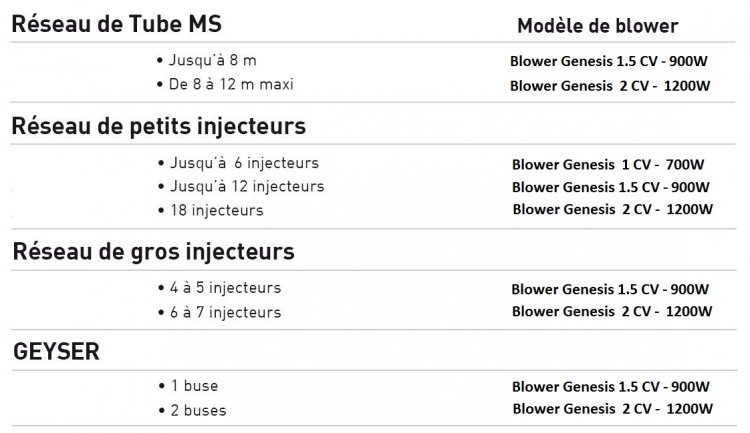This screenshot has width=750, height=433.
Task: Click the 1200W blower for 18 injecteurs
Action: point(611,210)
